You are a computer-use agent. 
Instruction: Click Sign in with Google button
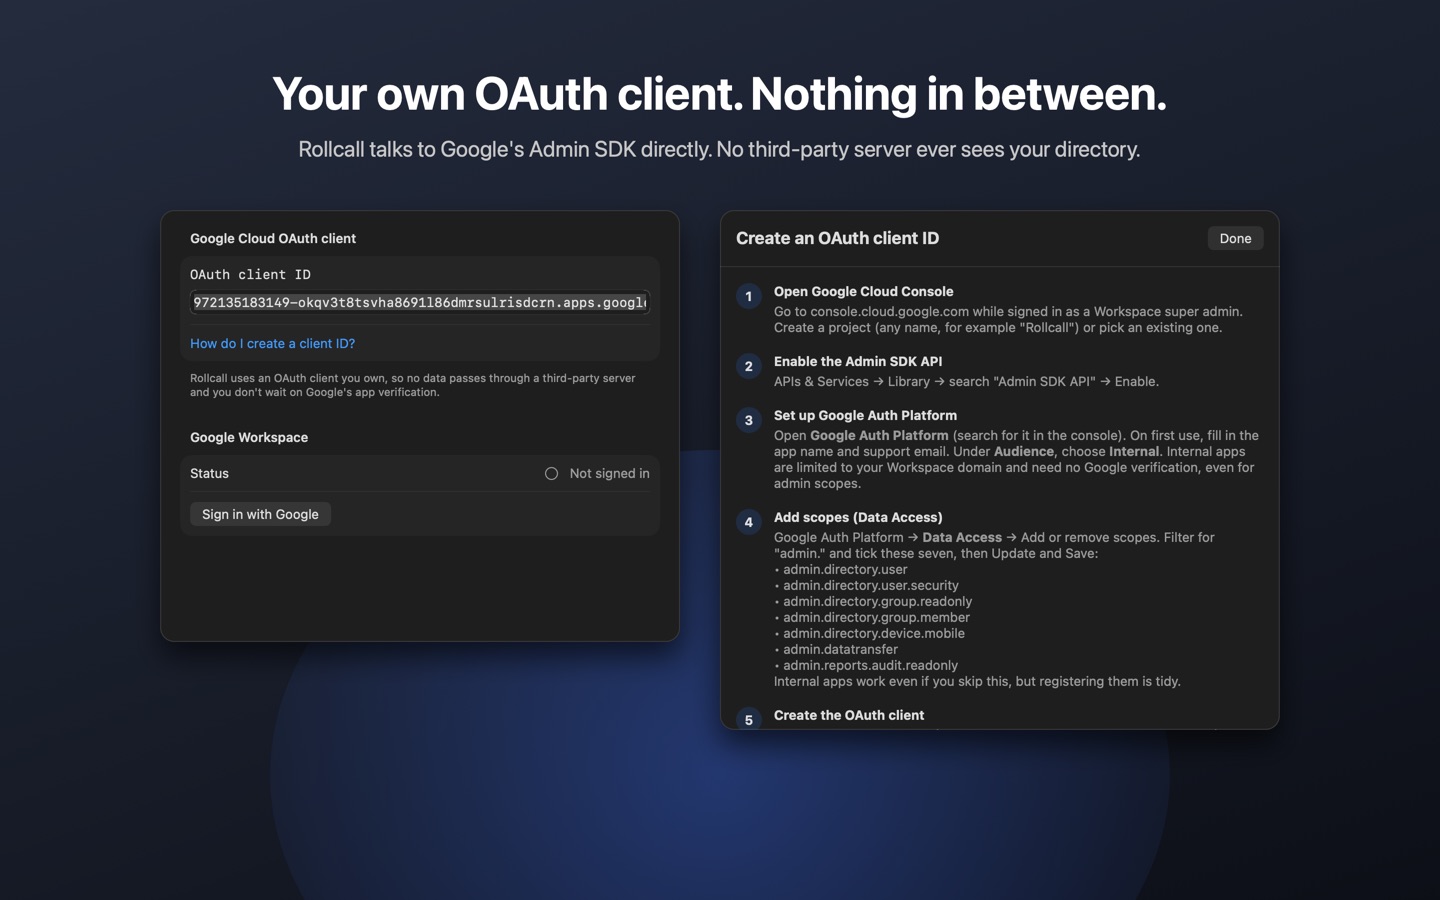[260, 514]
